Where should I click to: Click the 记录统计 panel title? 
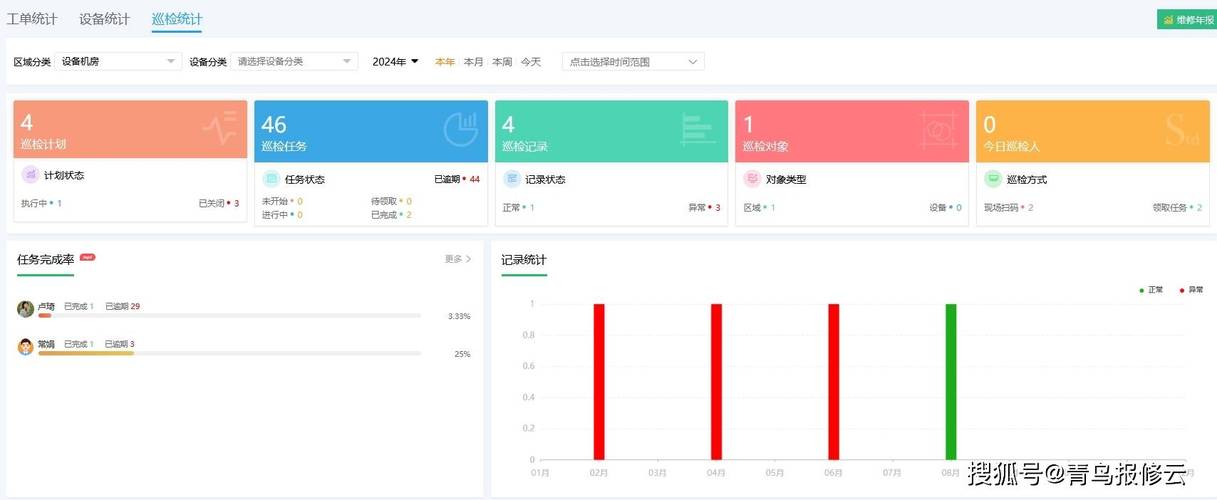pos(524,260)
